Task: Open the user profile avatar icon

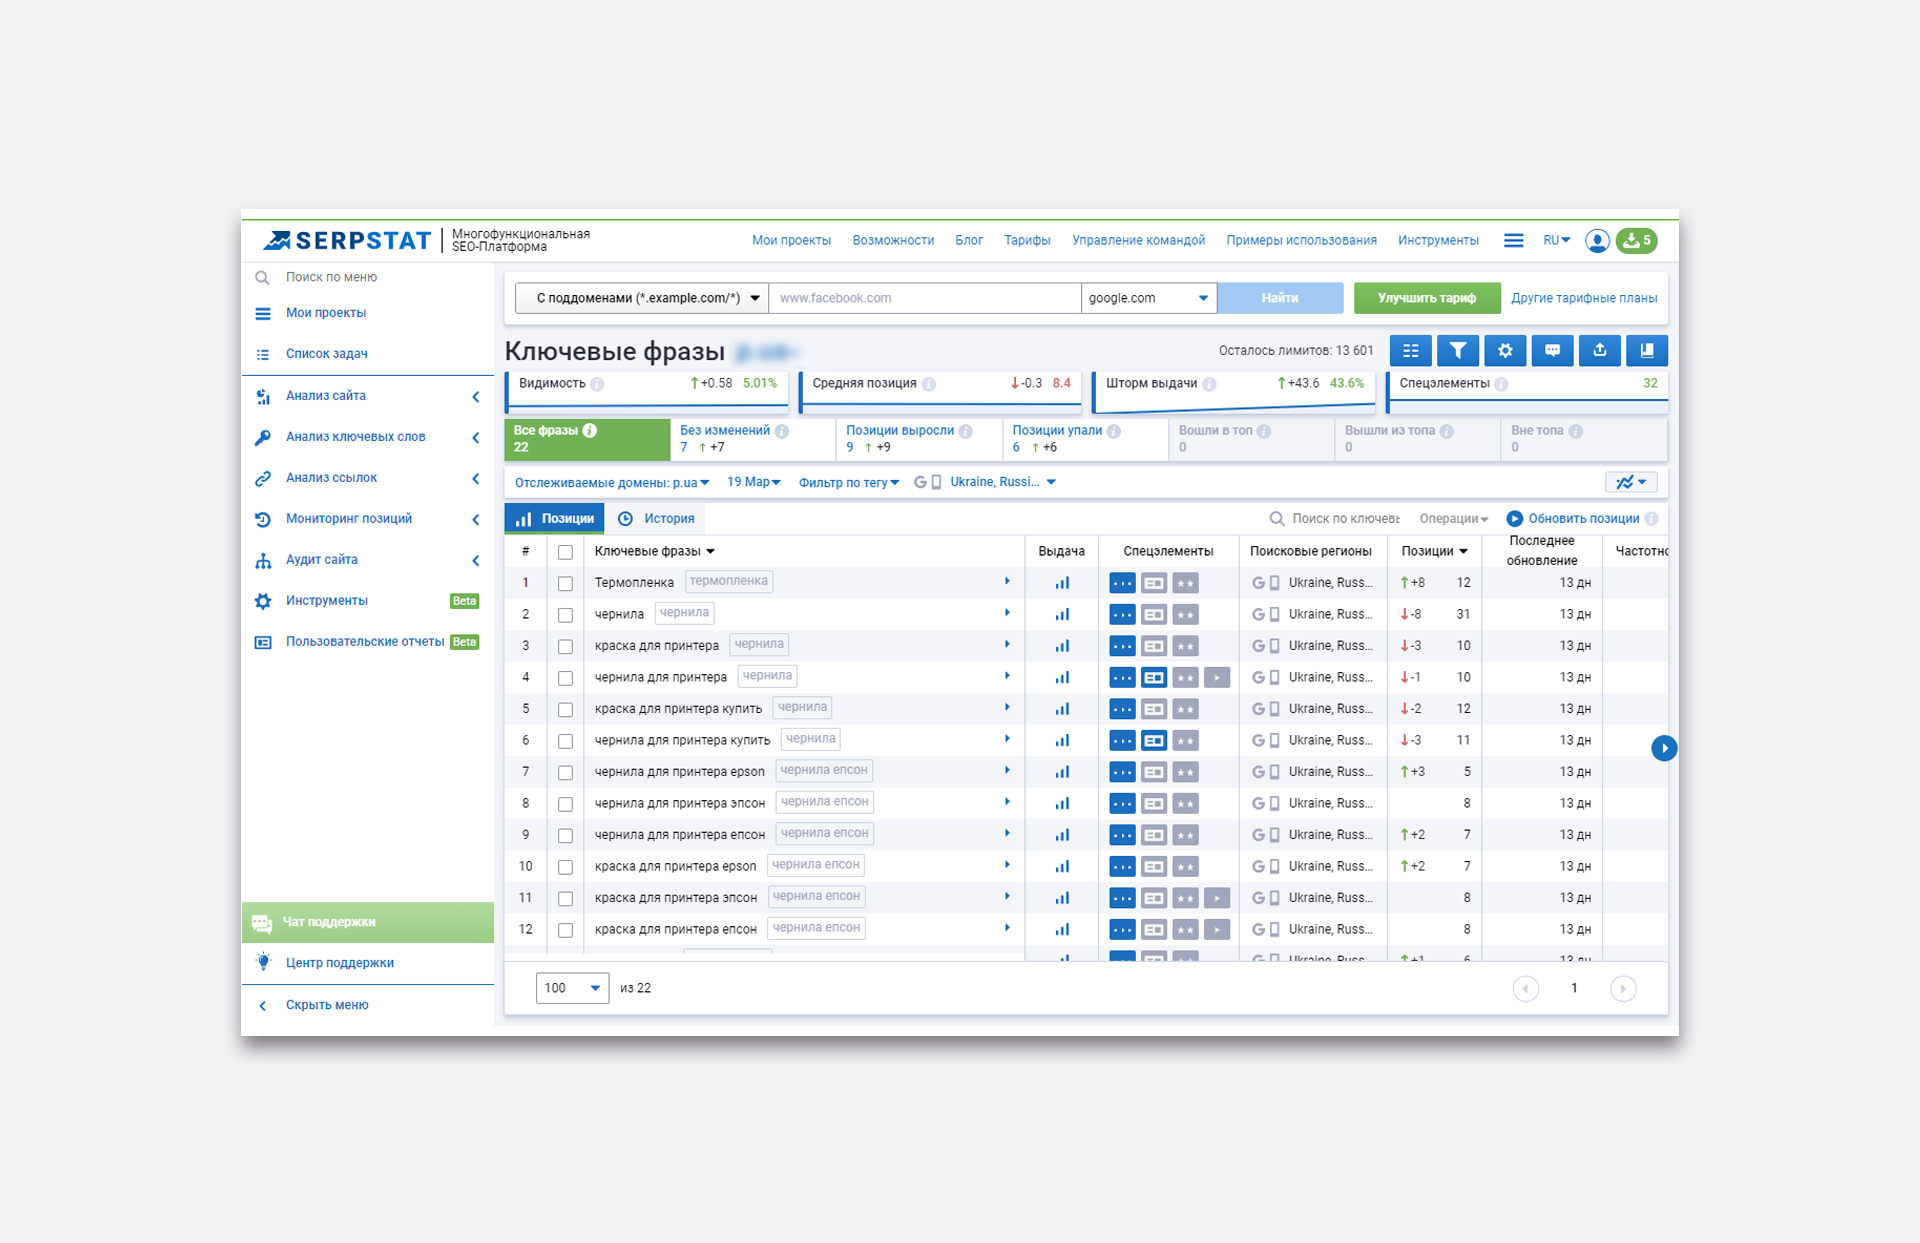Action: (1597, 241)
